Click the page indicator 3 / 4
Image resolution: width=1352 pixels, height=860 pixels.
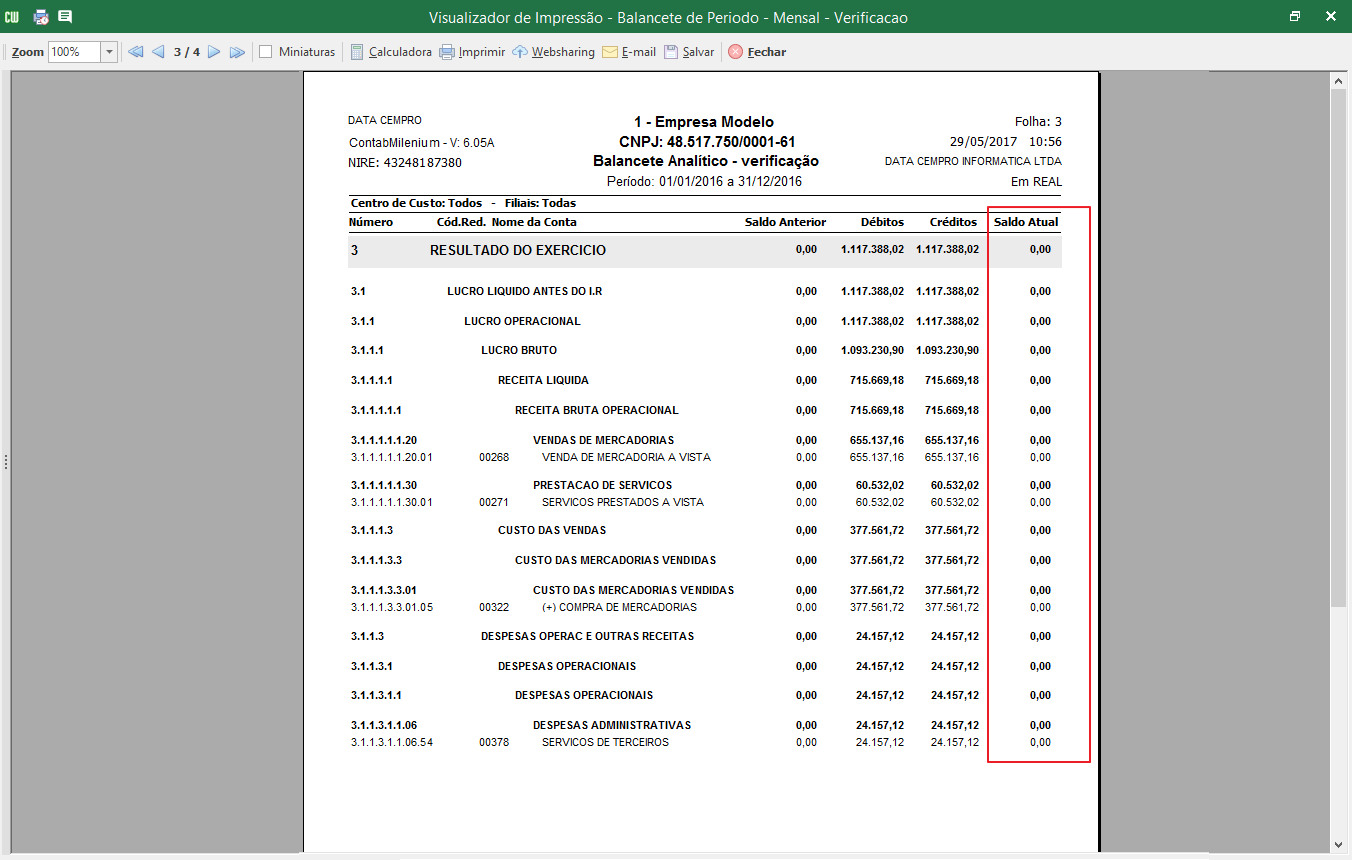[186, 52]
